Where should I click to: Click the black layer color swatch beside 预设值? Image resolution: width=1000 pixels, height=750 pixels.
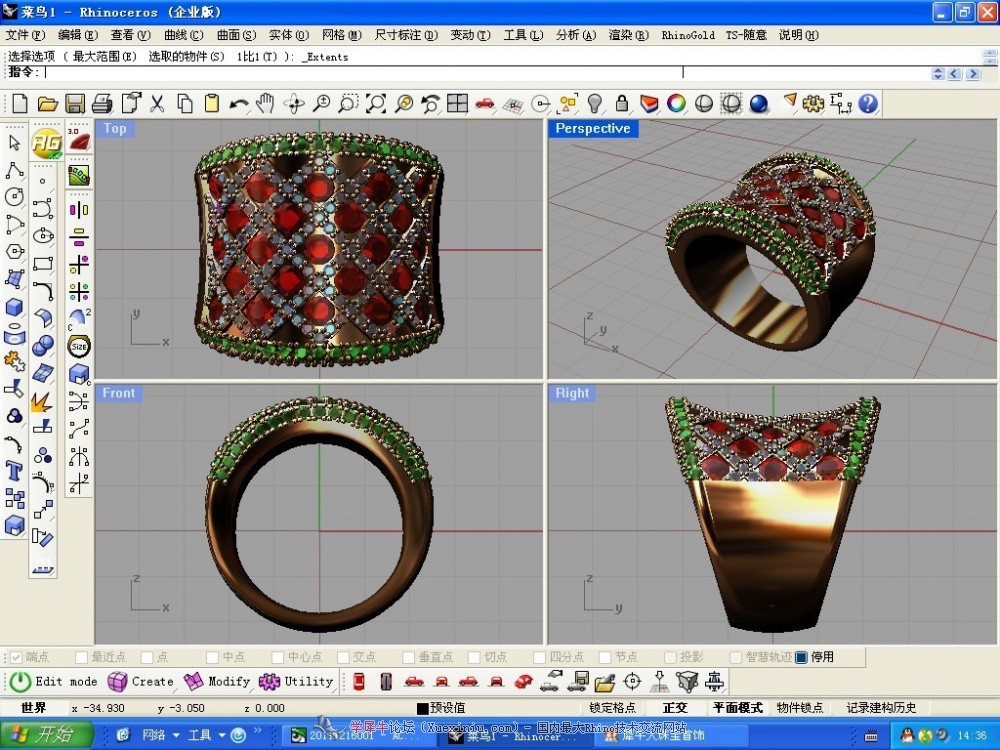[x=422, y=709]
